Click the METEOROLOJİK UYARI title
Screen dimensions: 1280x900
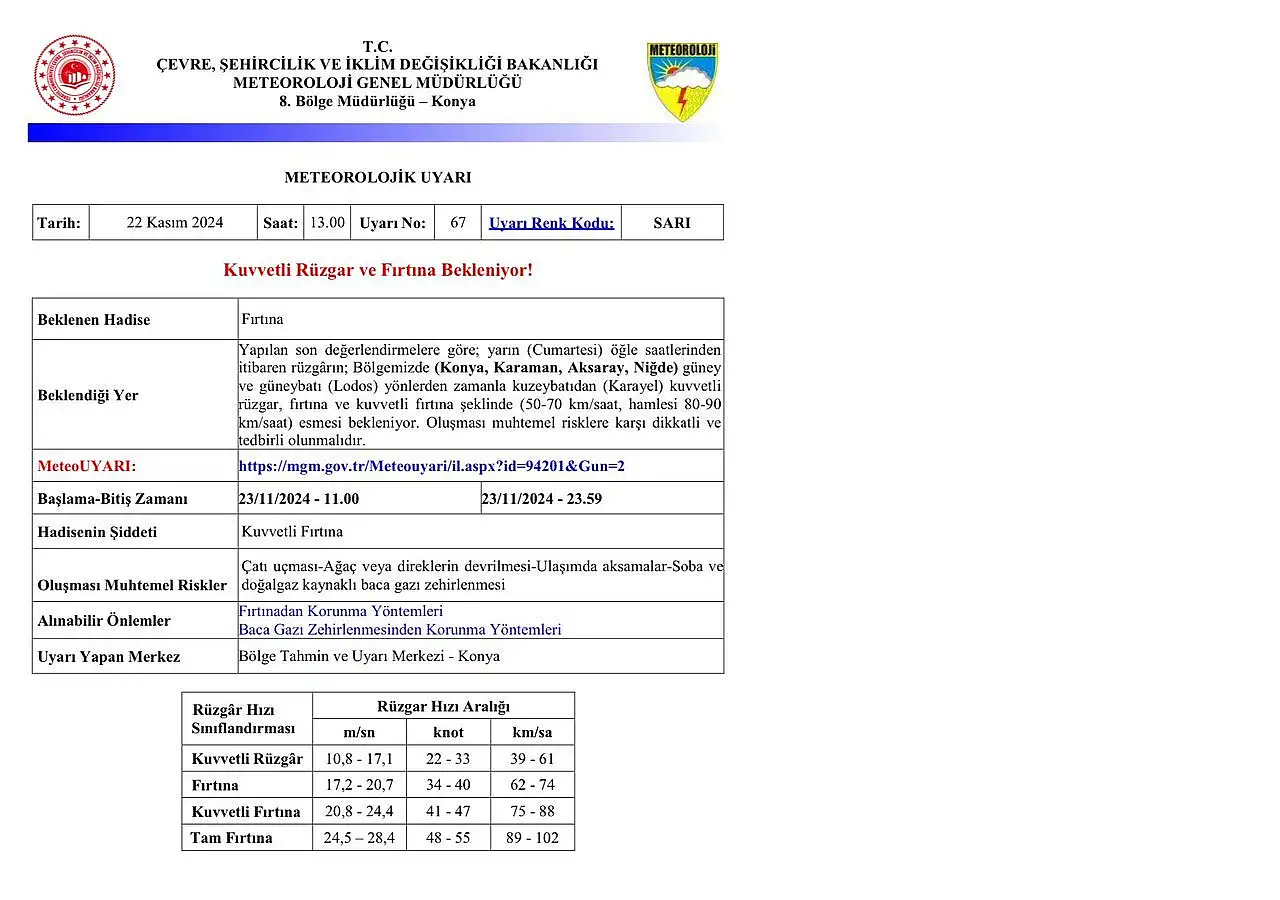pyautogui.click(x=377, y=178)
